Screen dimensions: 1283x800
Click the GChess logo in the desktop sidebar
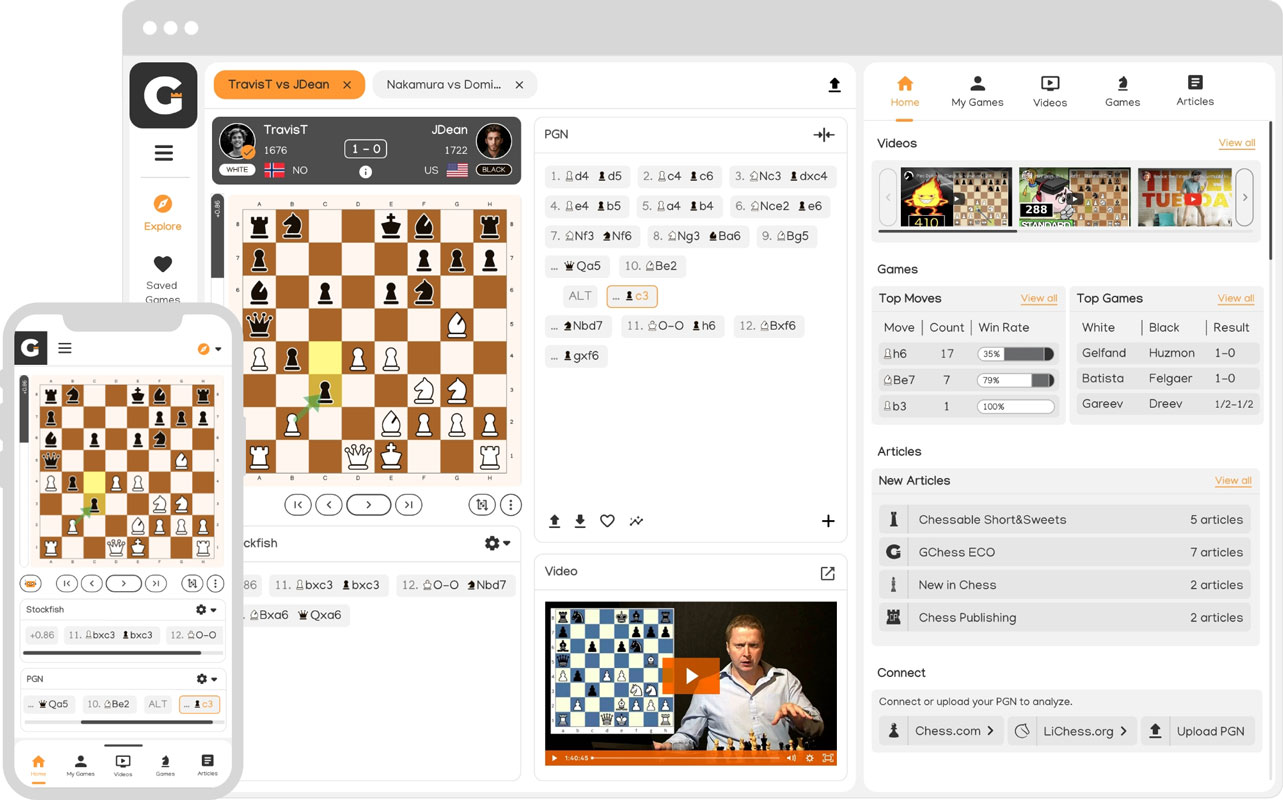coord(163,96)
